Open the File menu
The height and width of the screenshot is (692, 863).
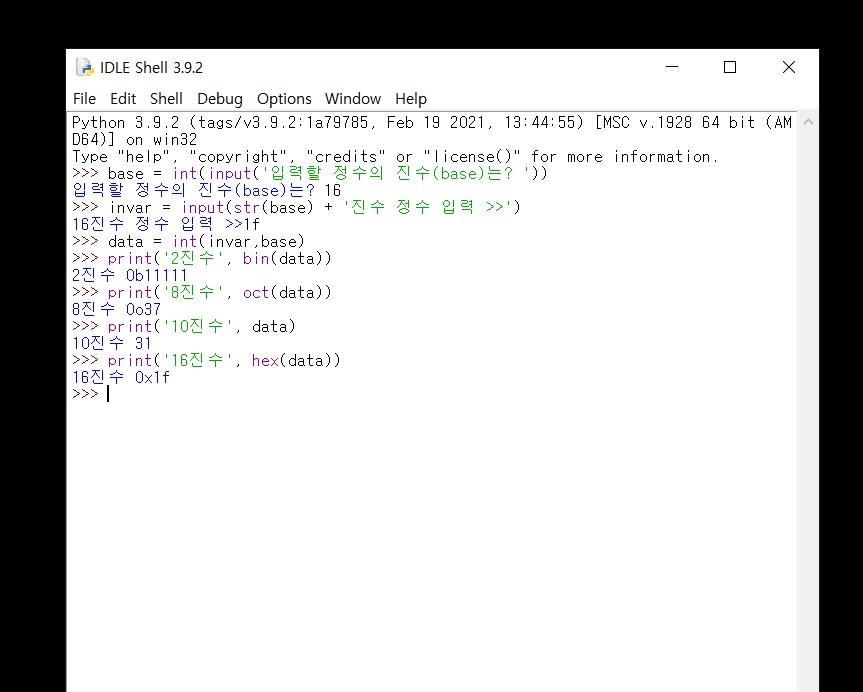(84, 99)
